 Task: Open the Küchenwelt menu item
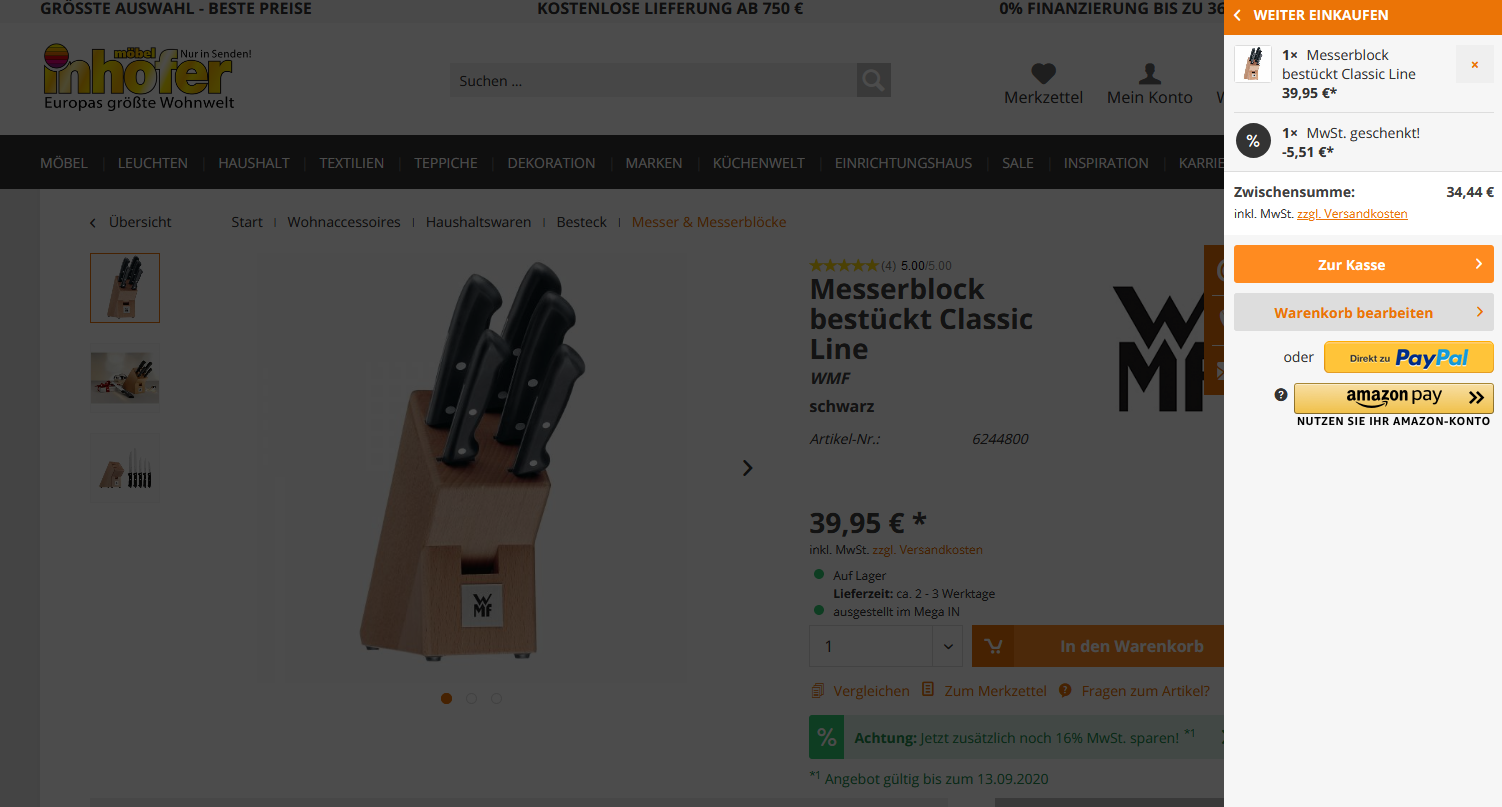pyautogui.click(x=758, y=163)
